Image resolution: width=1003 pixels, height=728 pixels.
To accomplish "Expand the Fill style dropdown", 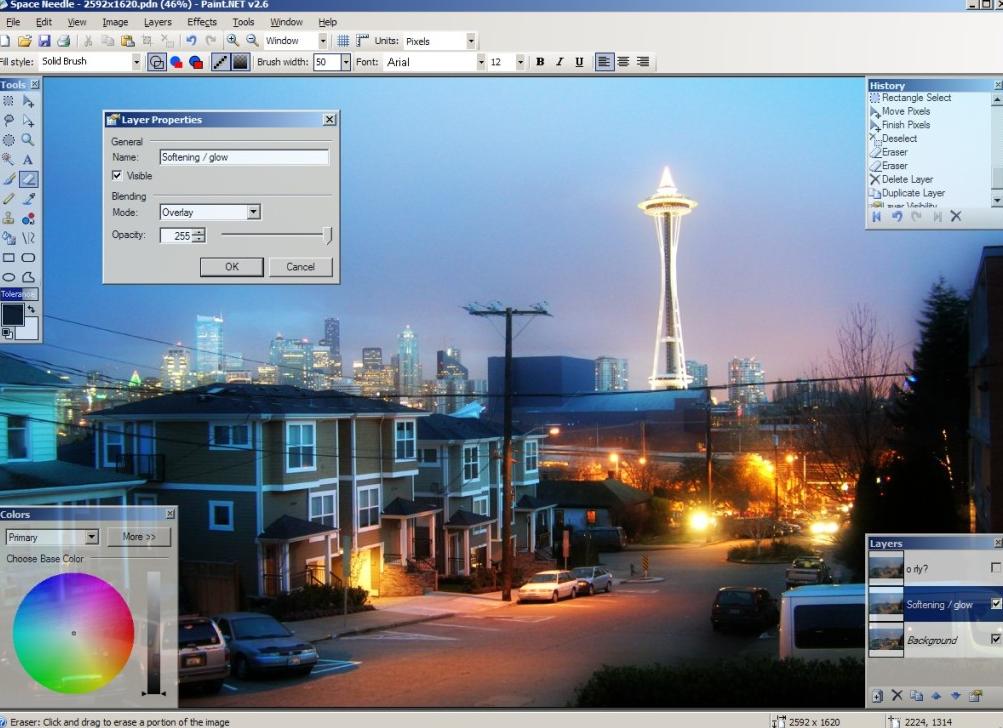I will pyautogui.click(x=136, y=62).
